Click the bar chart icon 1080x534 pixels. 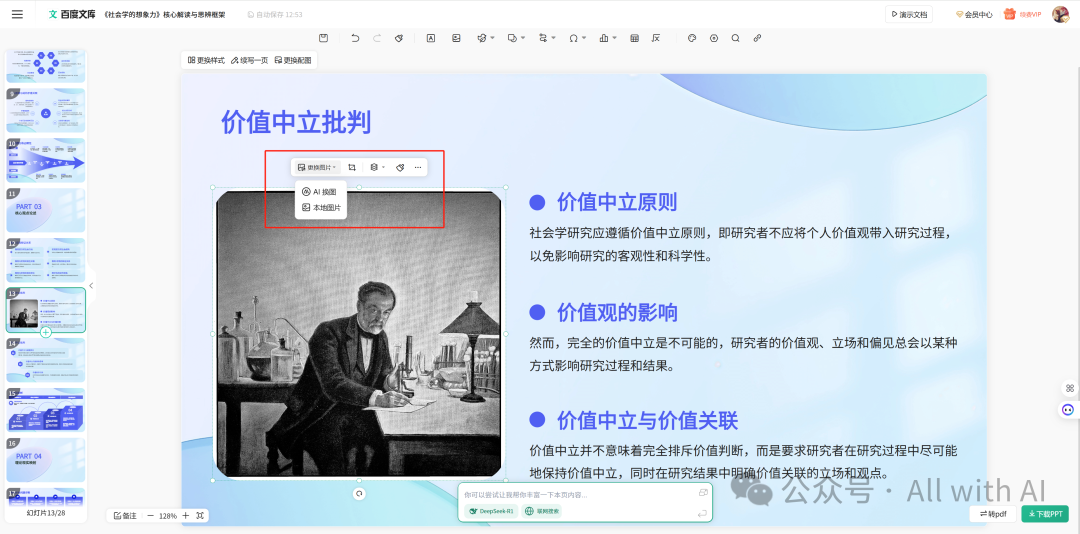[x=604, y=39]
